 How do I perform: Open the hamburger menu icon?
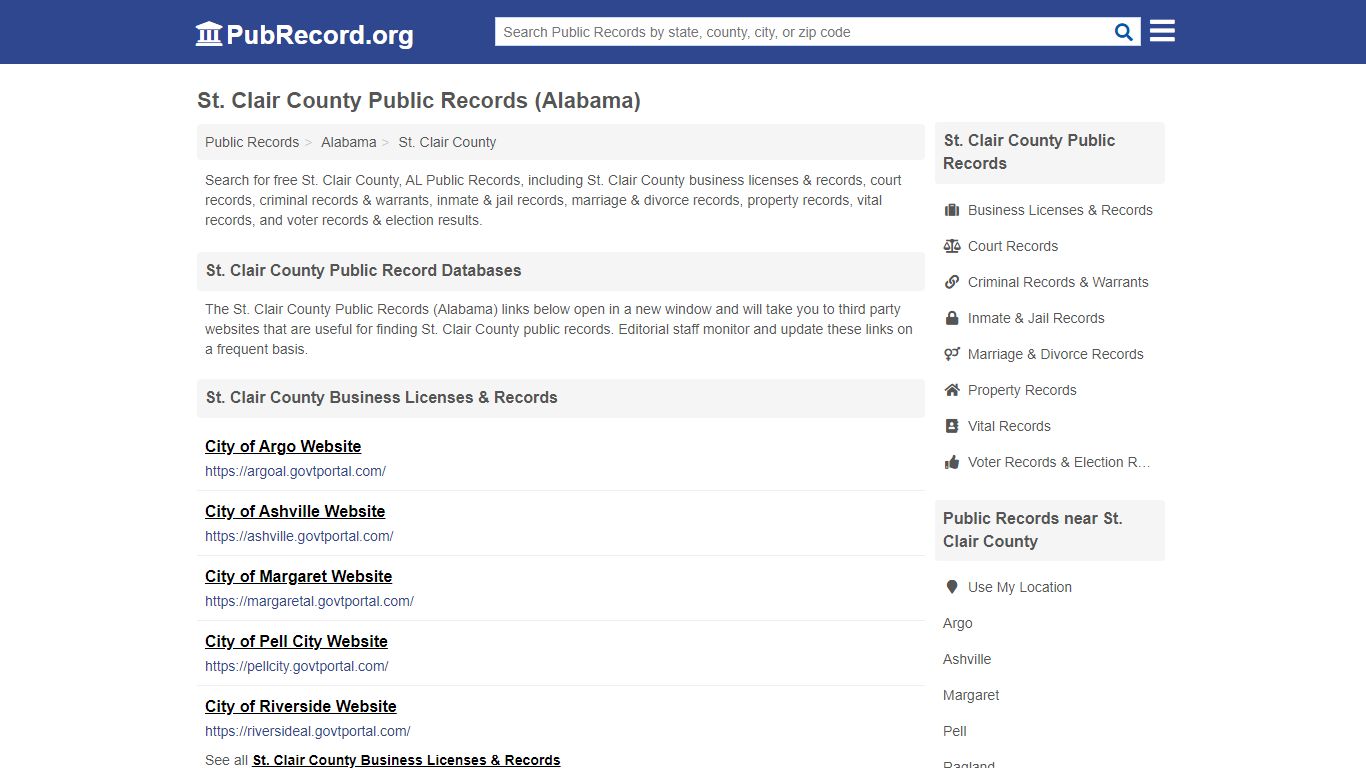1162,31
